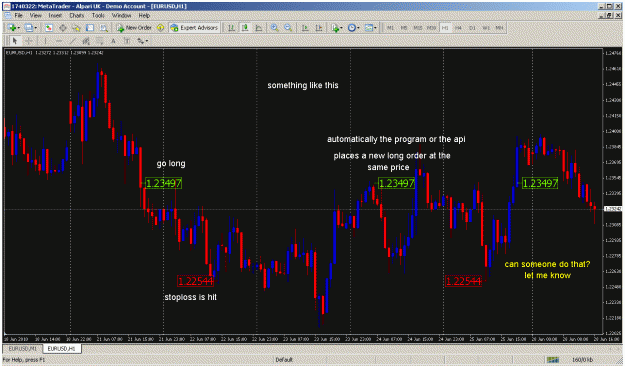Restore the inner chart window
Viewport: 625px width, 366px height.
pyautogui.click(x=609, y=16)
